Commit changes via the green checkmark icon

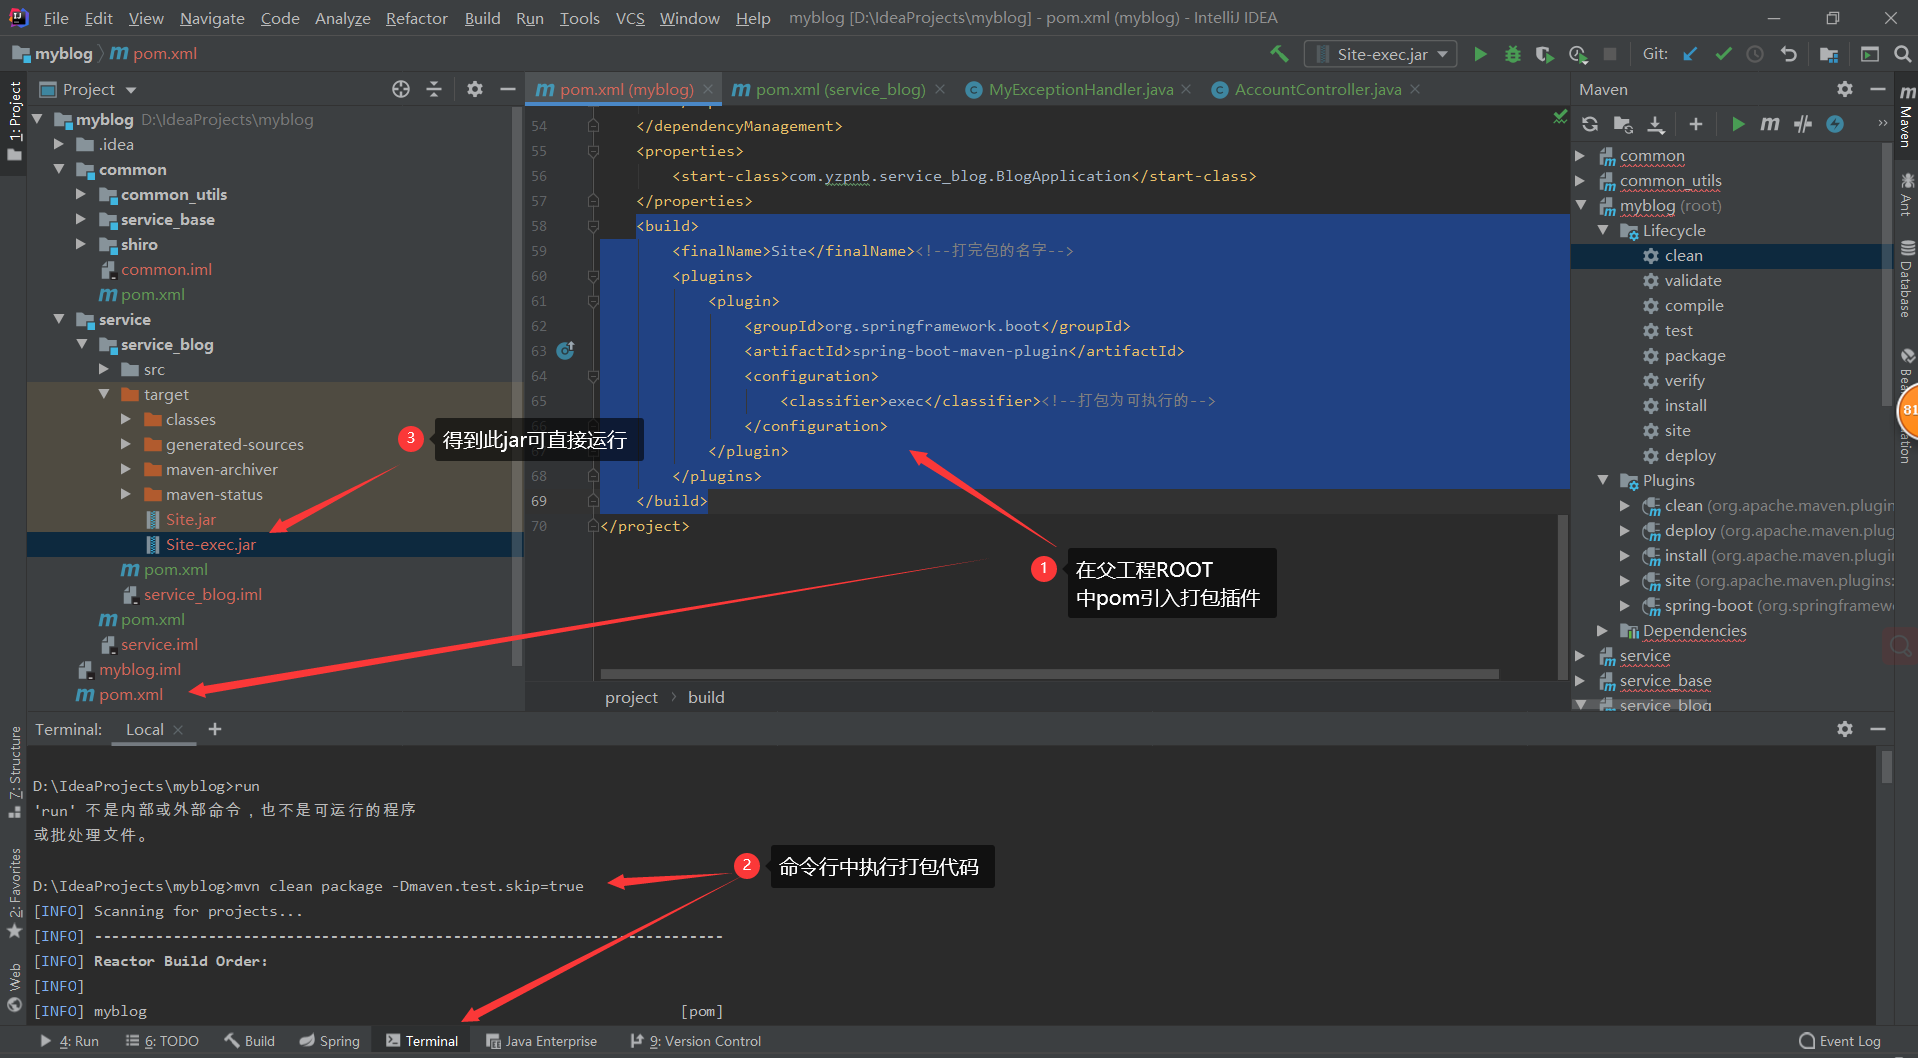[x=1723, y=54]
